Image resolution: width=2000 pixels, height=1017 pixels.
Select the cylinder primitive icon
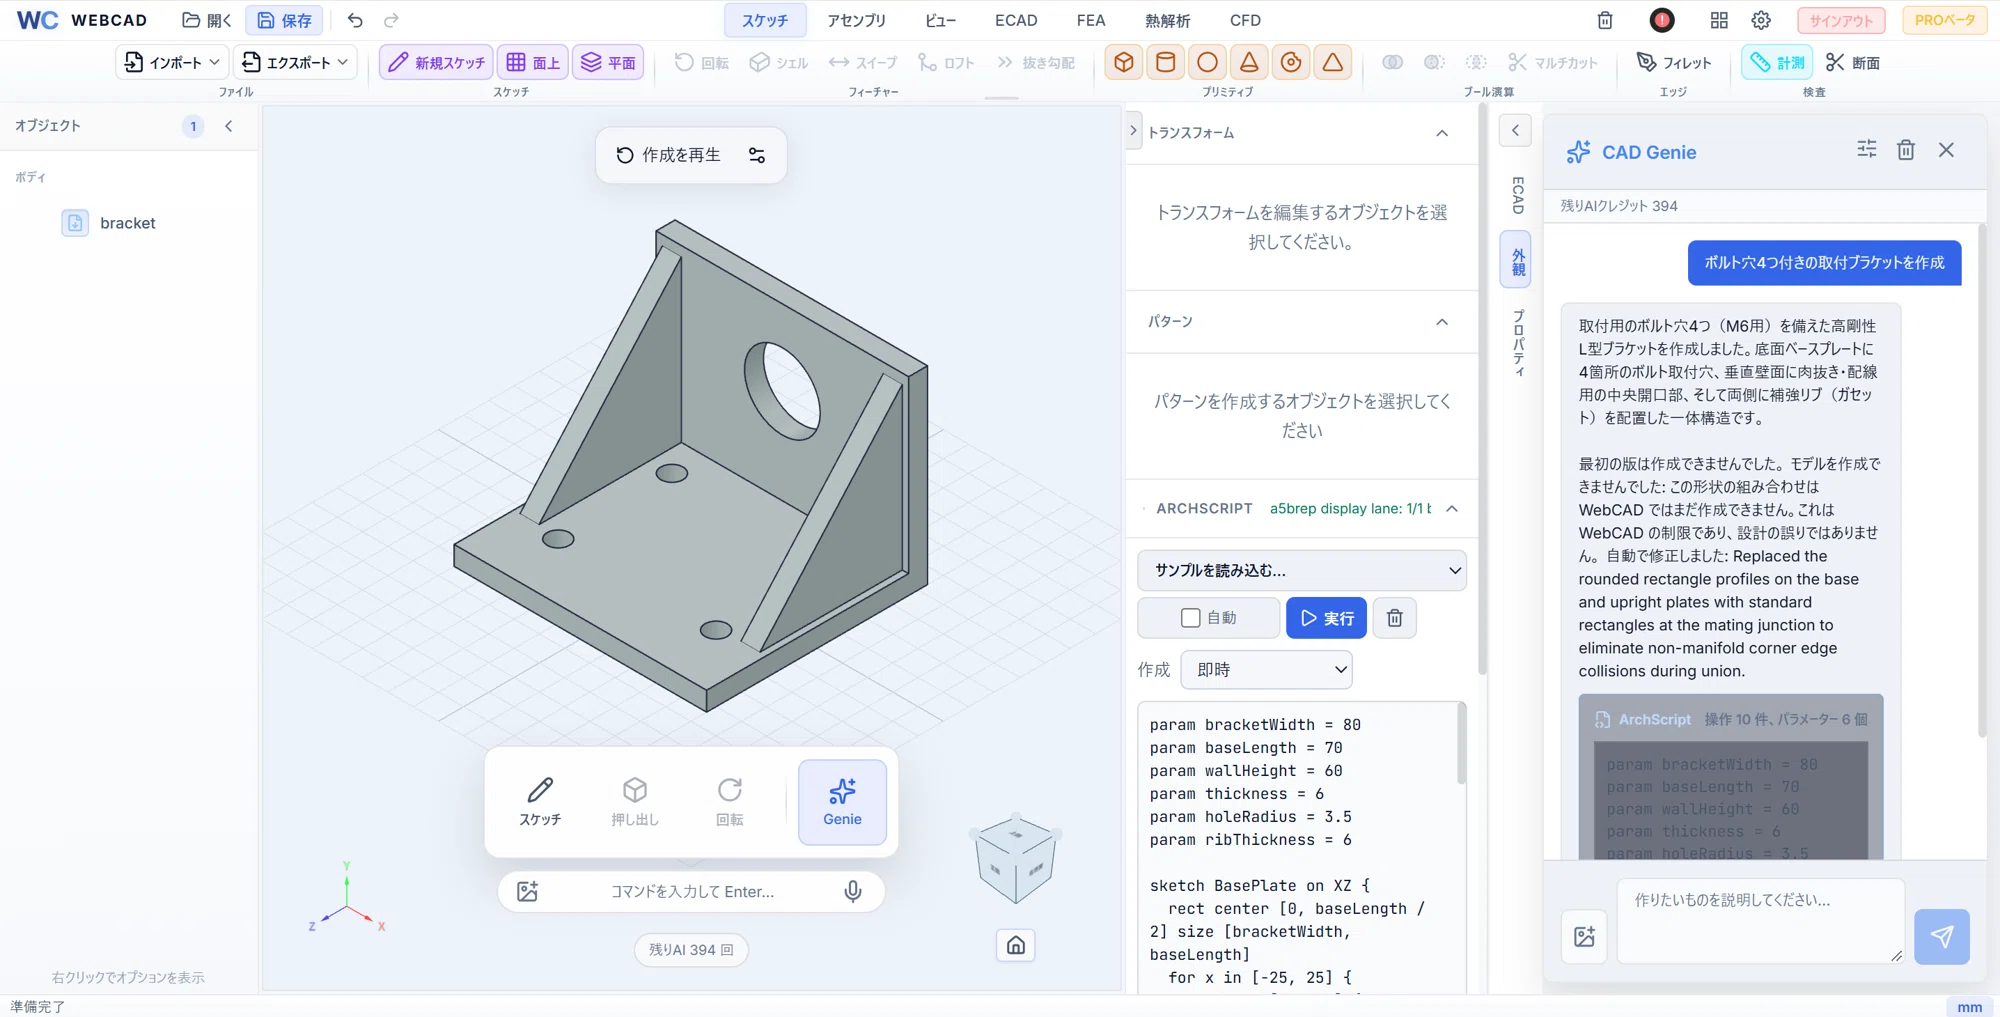pyautogui.click(x=1166, y=62)
